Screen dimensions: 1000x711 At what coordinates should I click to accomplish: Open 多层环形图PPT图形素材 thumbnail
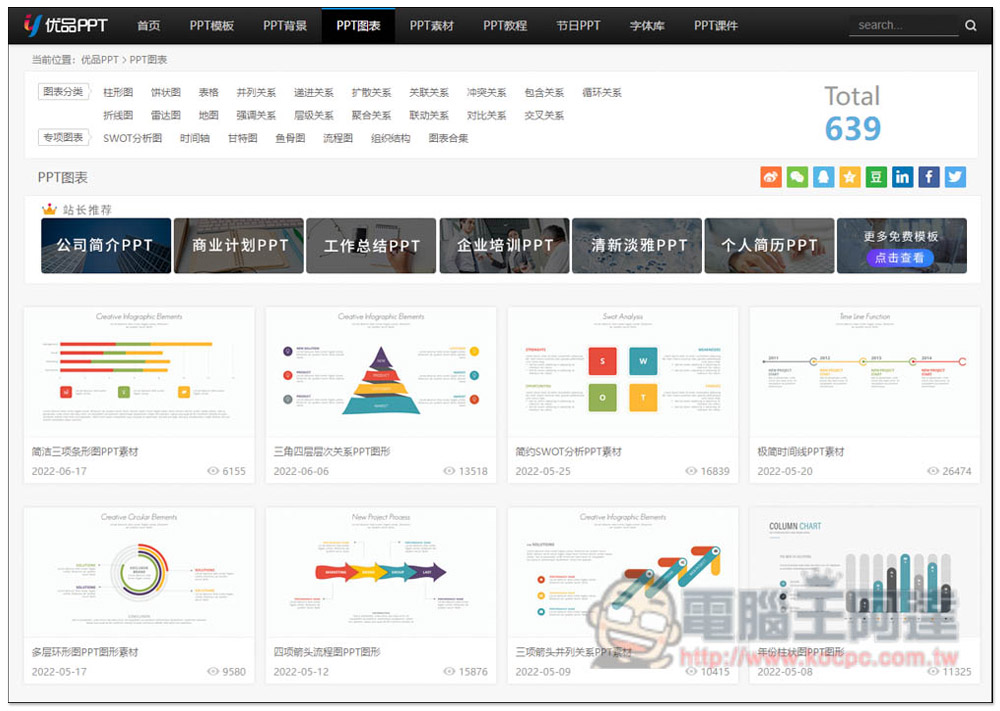tap(139, 573)
